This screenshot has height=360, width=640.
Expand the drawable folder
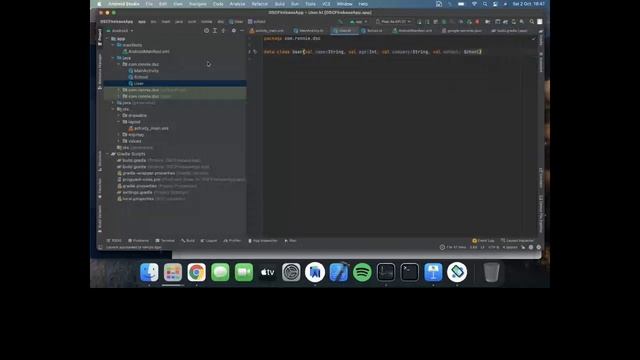coord(119,116)
